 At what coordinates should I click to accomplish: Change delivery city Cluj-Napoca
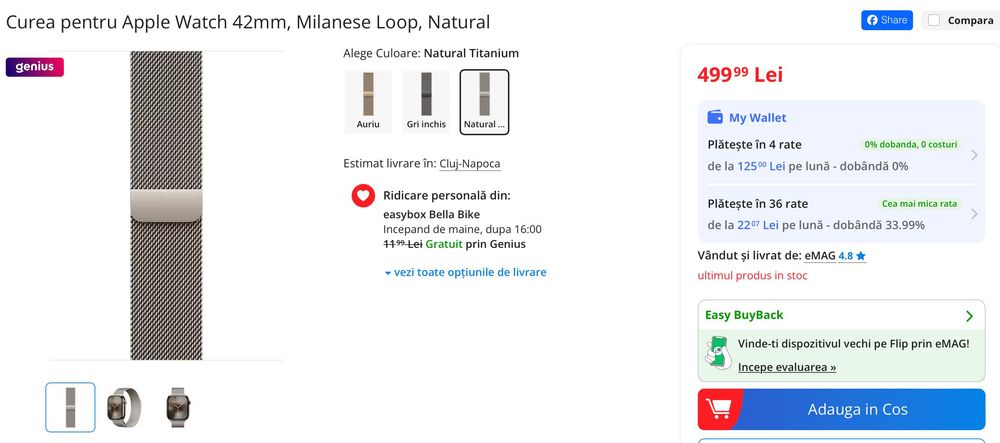(x=470, y=164)
